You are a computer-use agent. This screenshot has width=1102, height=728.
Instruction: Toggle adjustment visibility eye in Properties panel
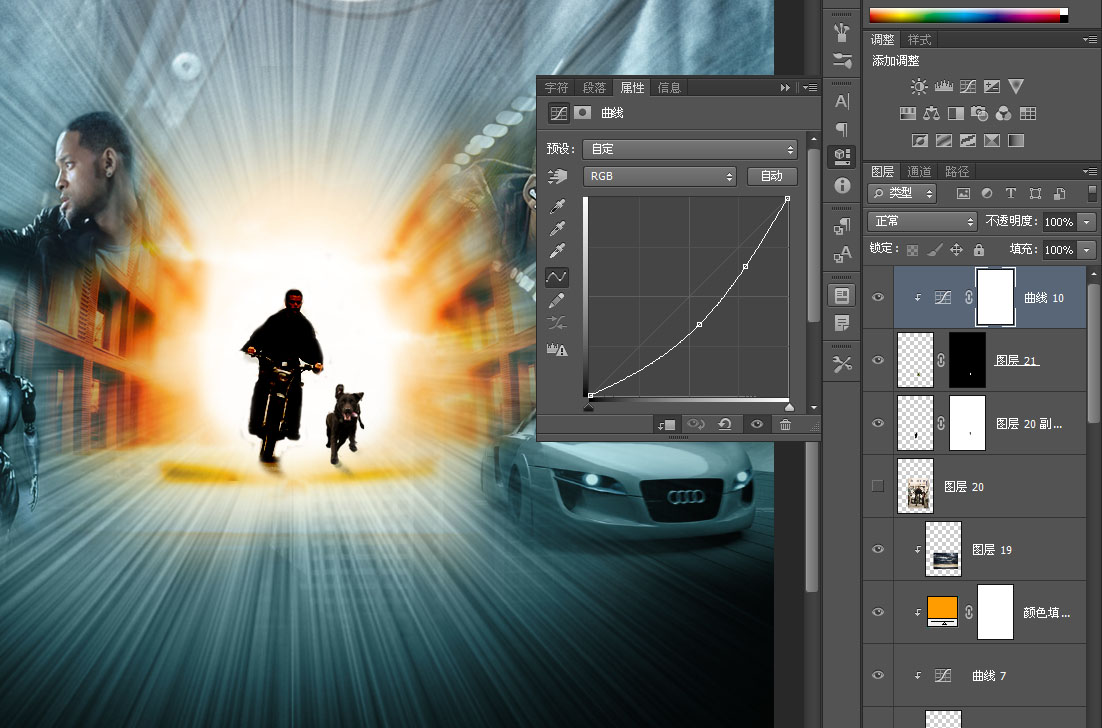tap(756, 424)
